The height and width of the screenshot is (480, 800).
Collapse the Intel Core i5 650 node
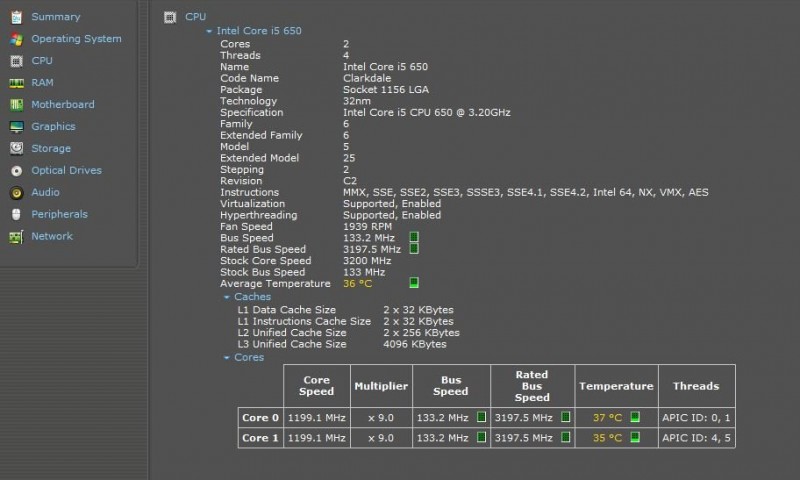[x=210, y=31]
